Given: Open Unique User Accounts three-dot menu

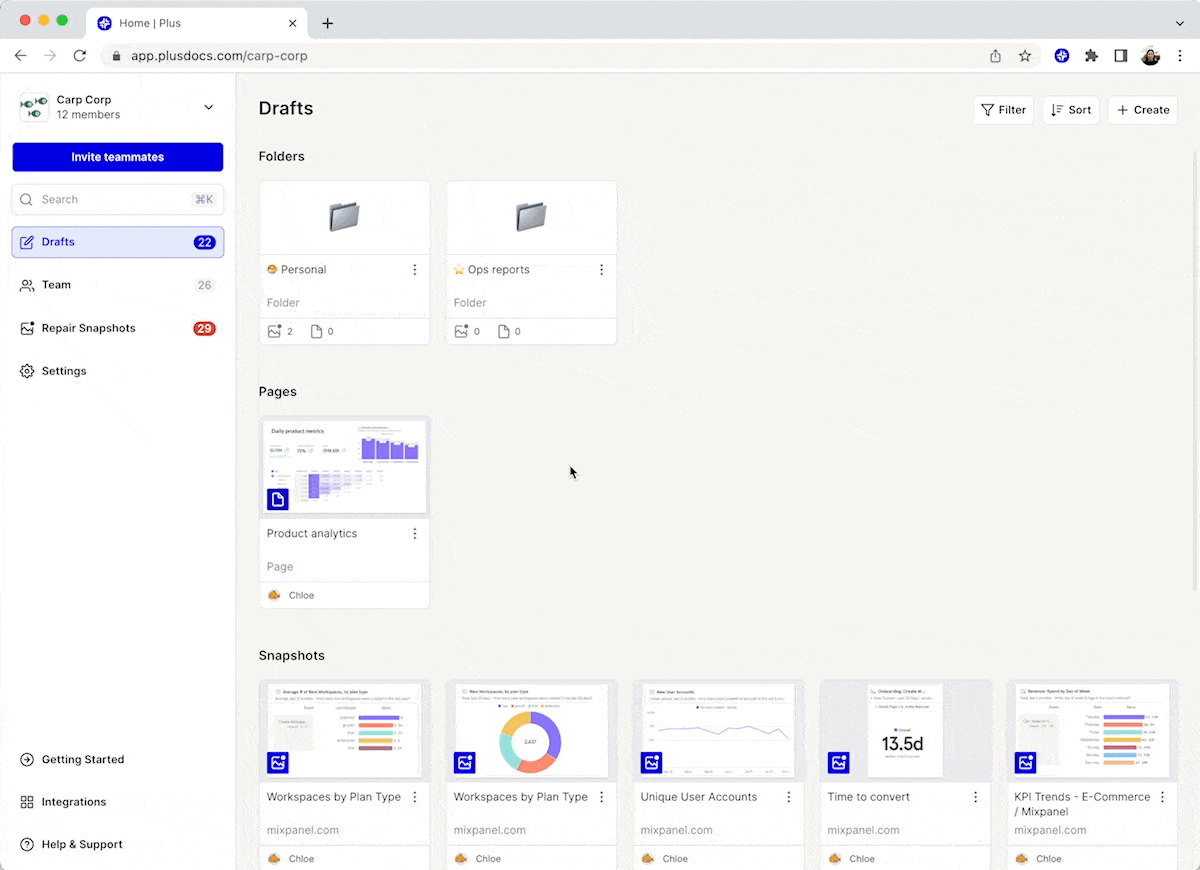Looking at the screenshot, I should 789,797.
